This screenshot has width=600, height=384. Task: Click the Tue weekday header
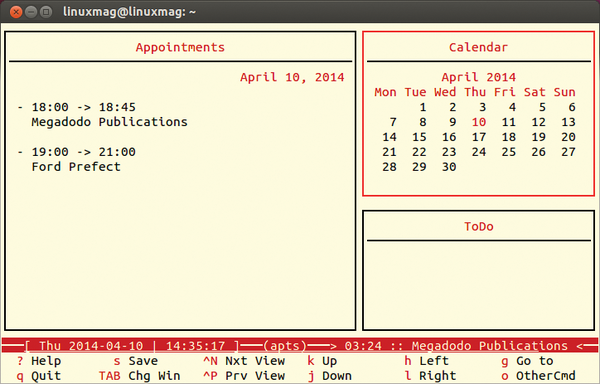[415, 92]
